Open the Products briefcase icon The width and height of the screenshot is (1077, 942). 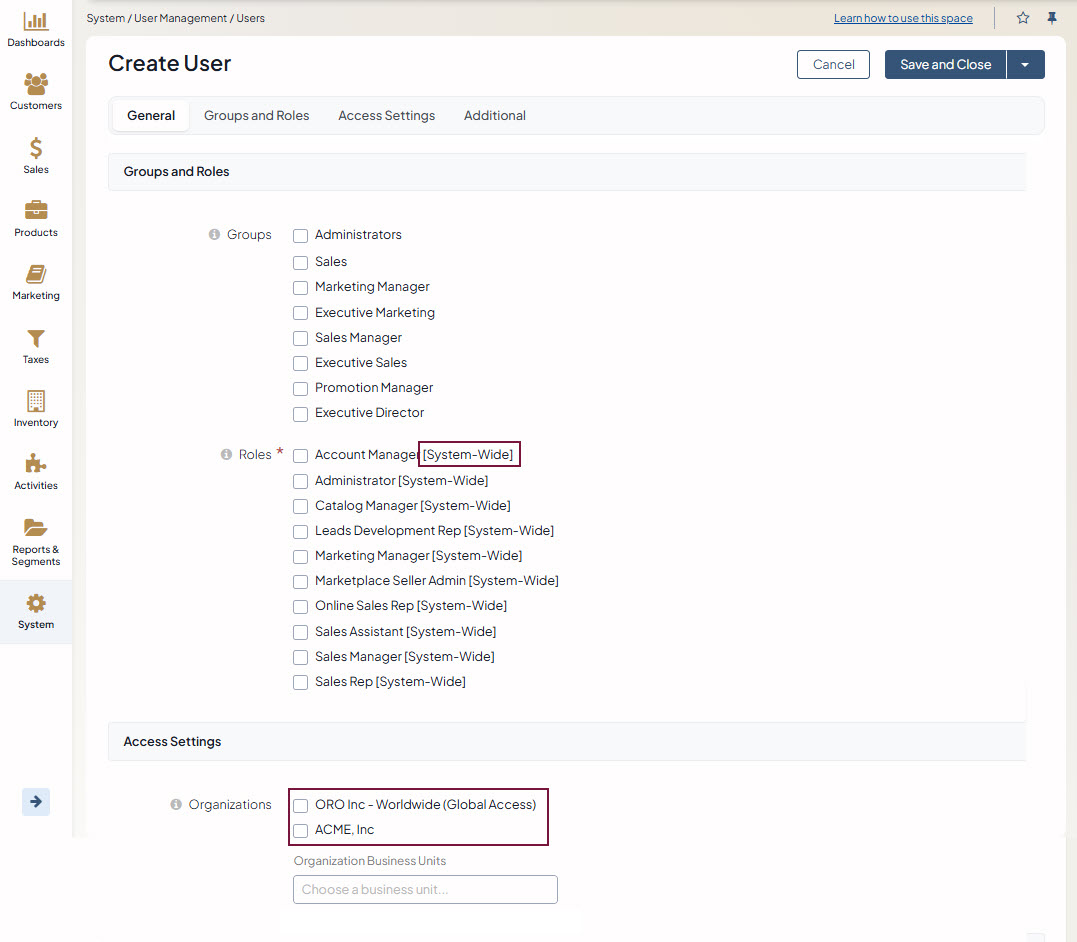[36, 211]
